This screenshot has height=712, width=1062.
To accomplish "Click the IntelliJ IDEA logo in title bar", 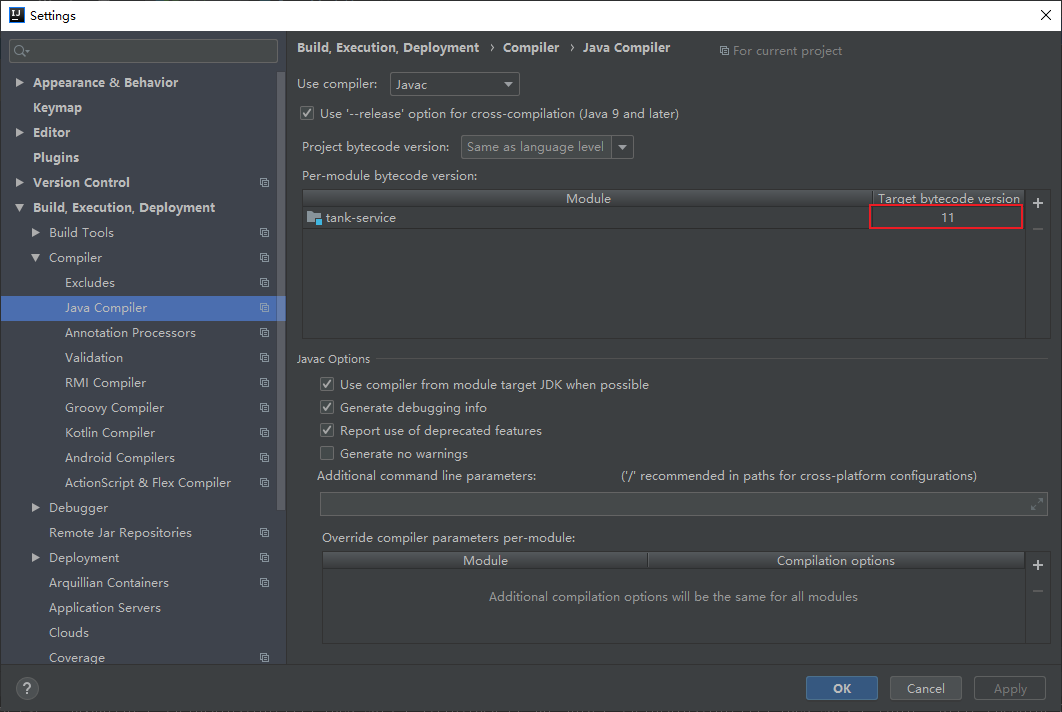I will point(16,15).
